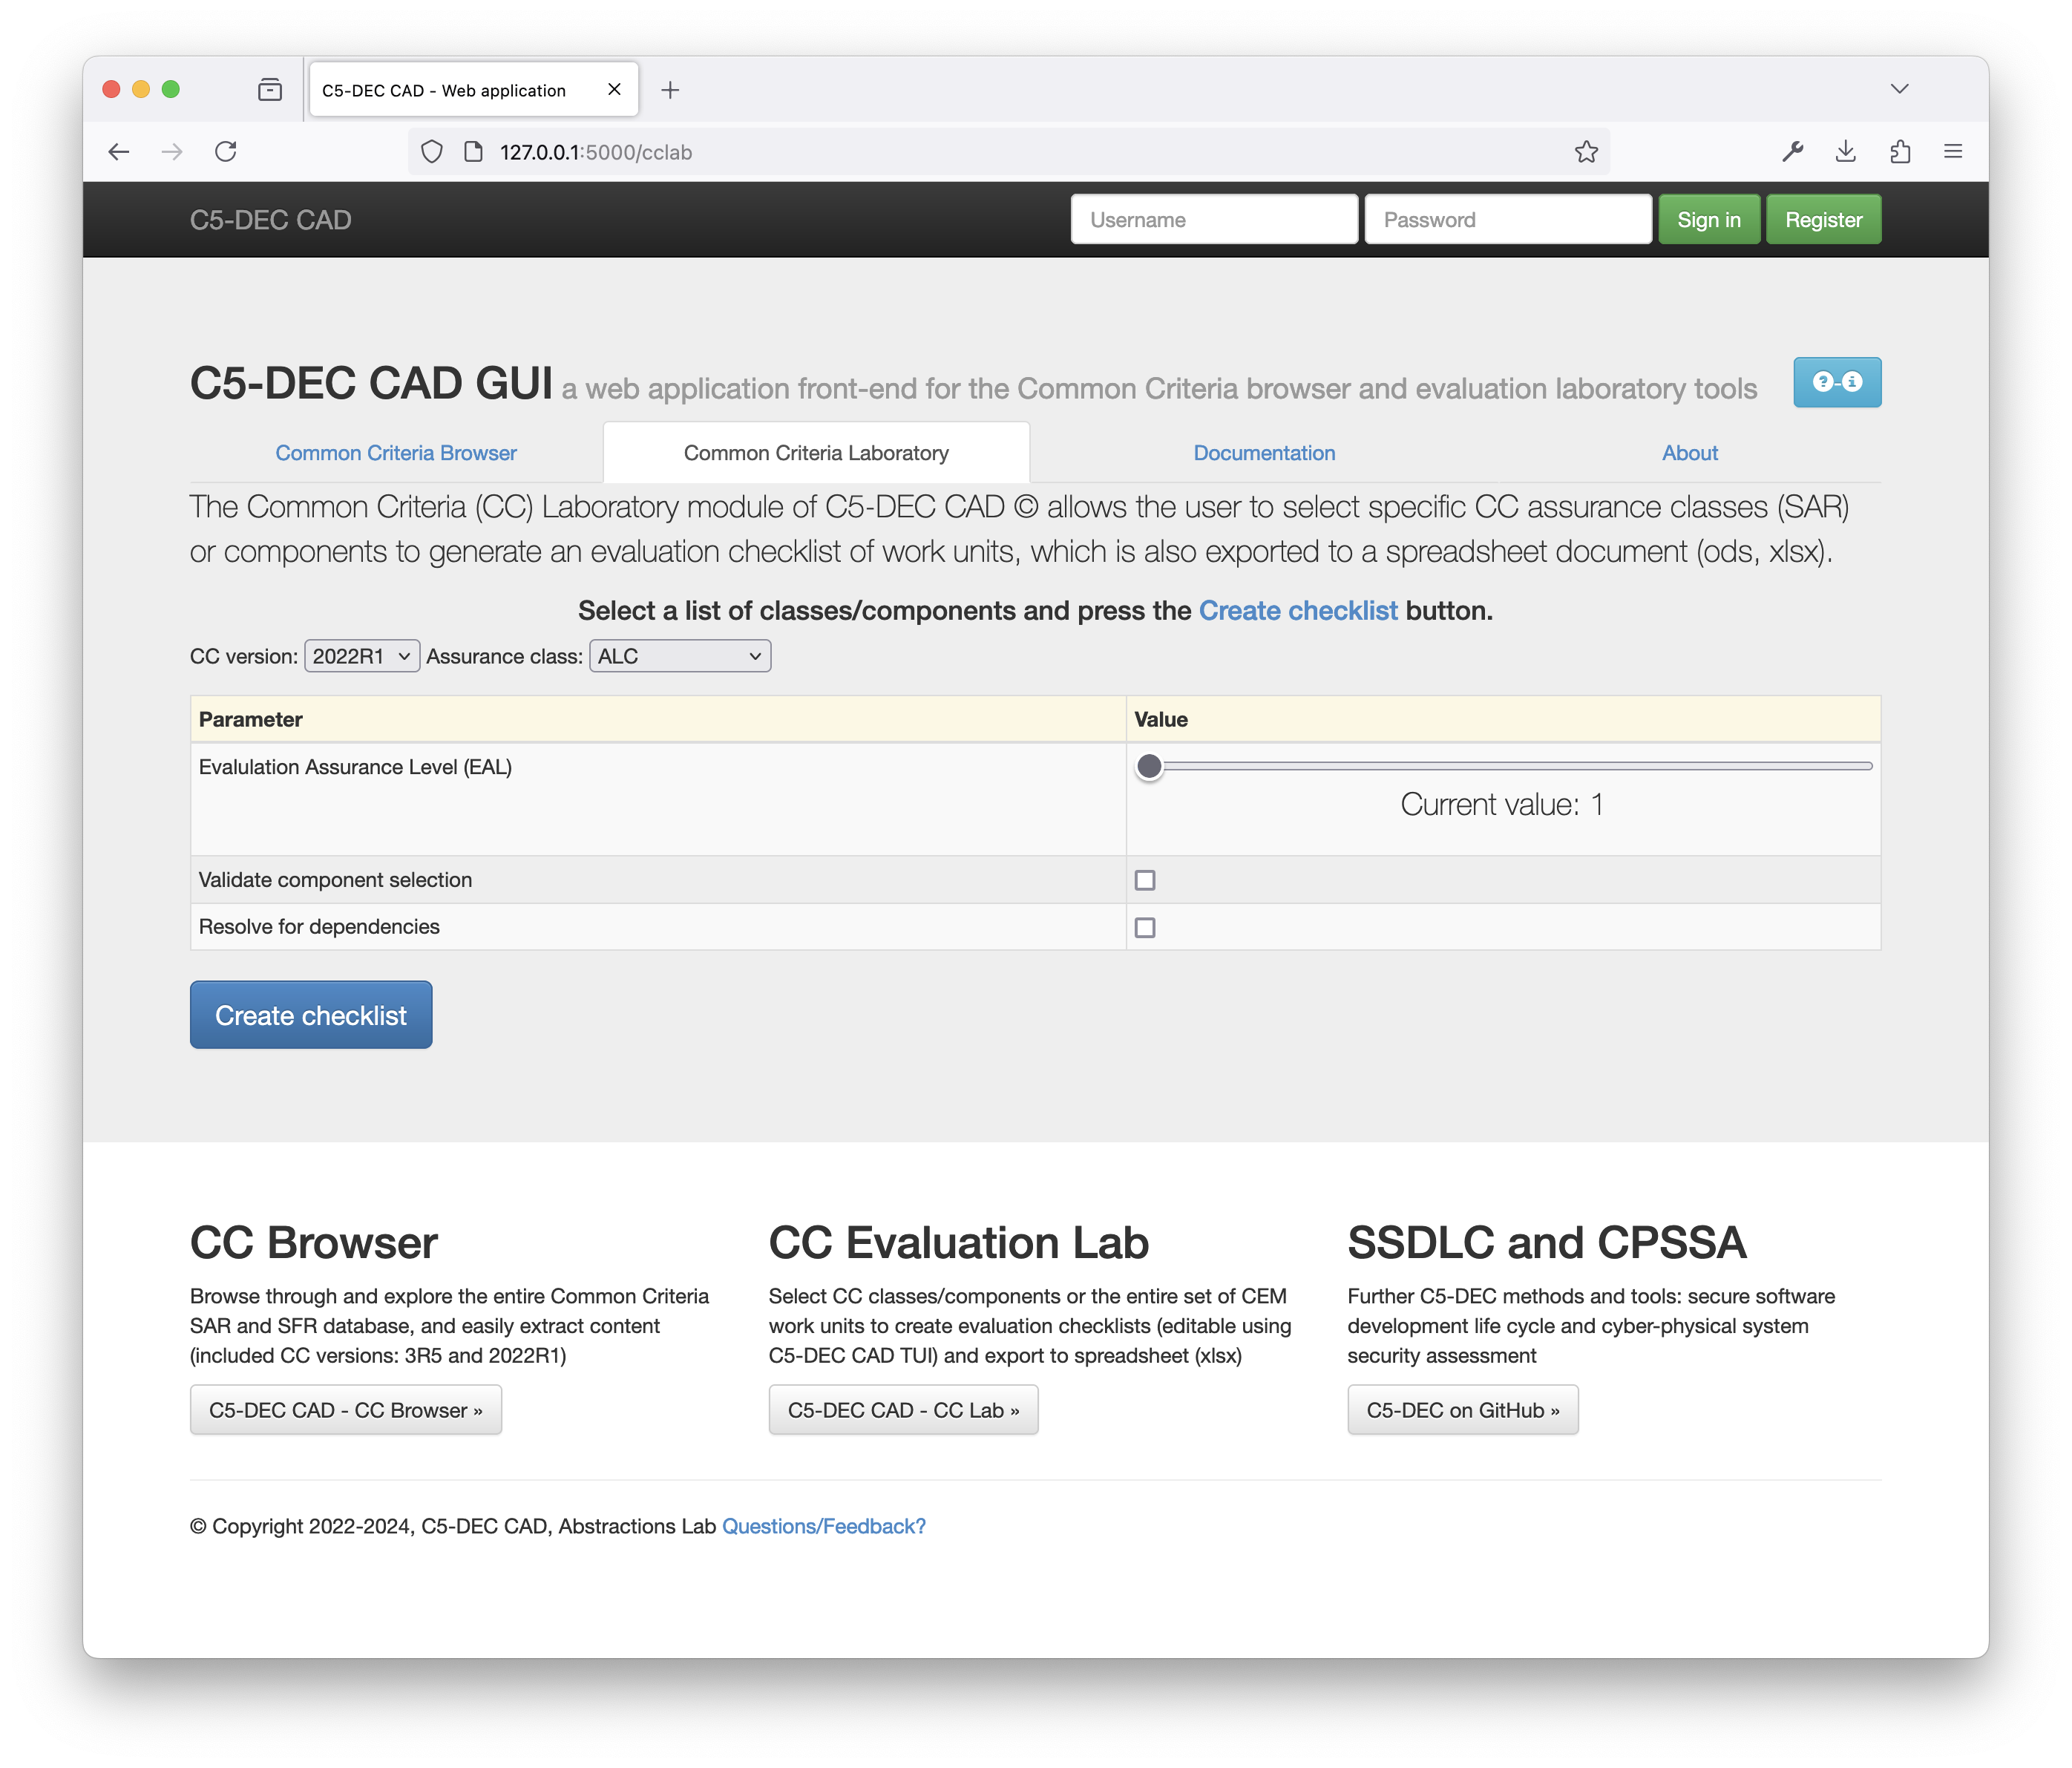Click the help and info button

tap(1837, 382)
